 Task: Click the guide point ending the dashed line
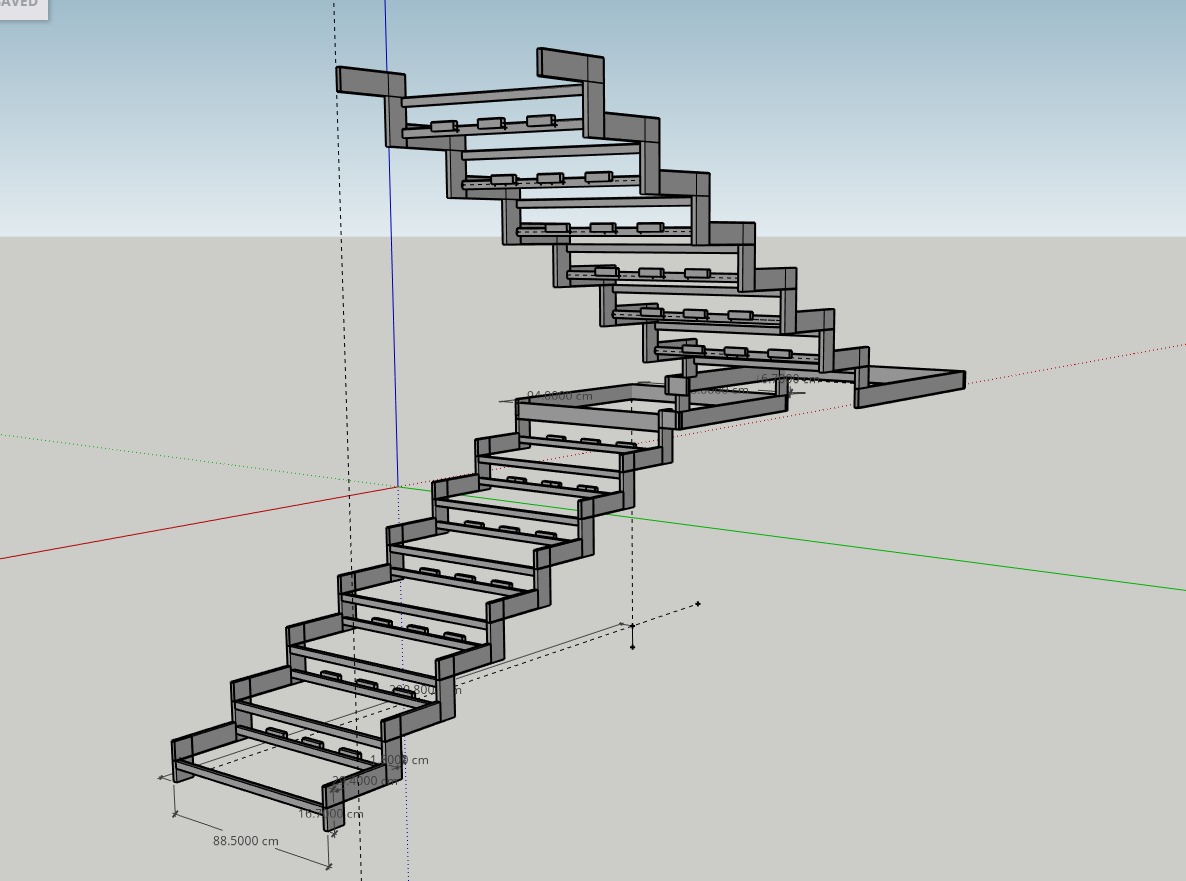(698, 603)
